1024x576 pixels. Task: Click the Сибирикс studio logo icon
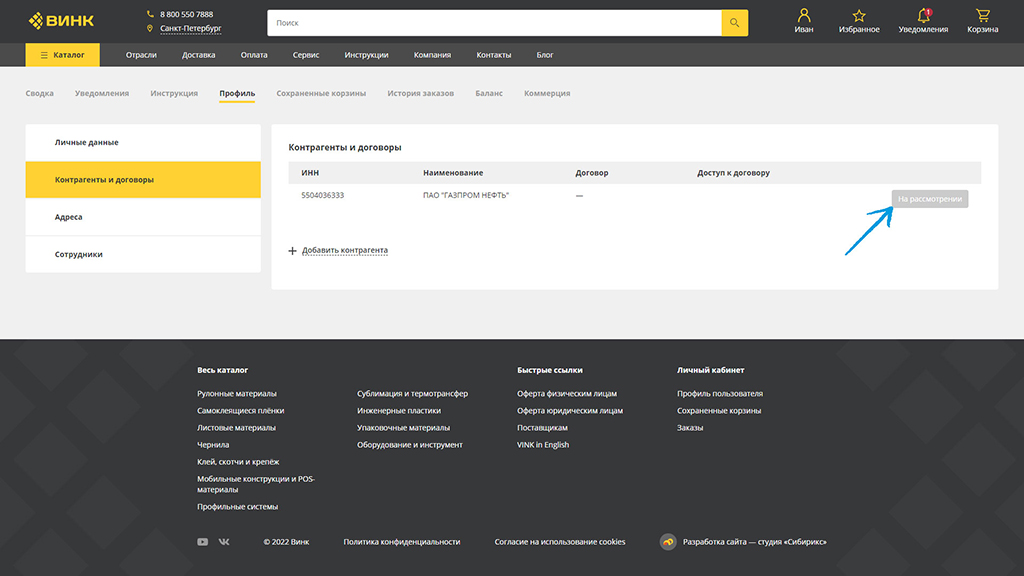point(667,542)
